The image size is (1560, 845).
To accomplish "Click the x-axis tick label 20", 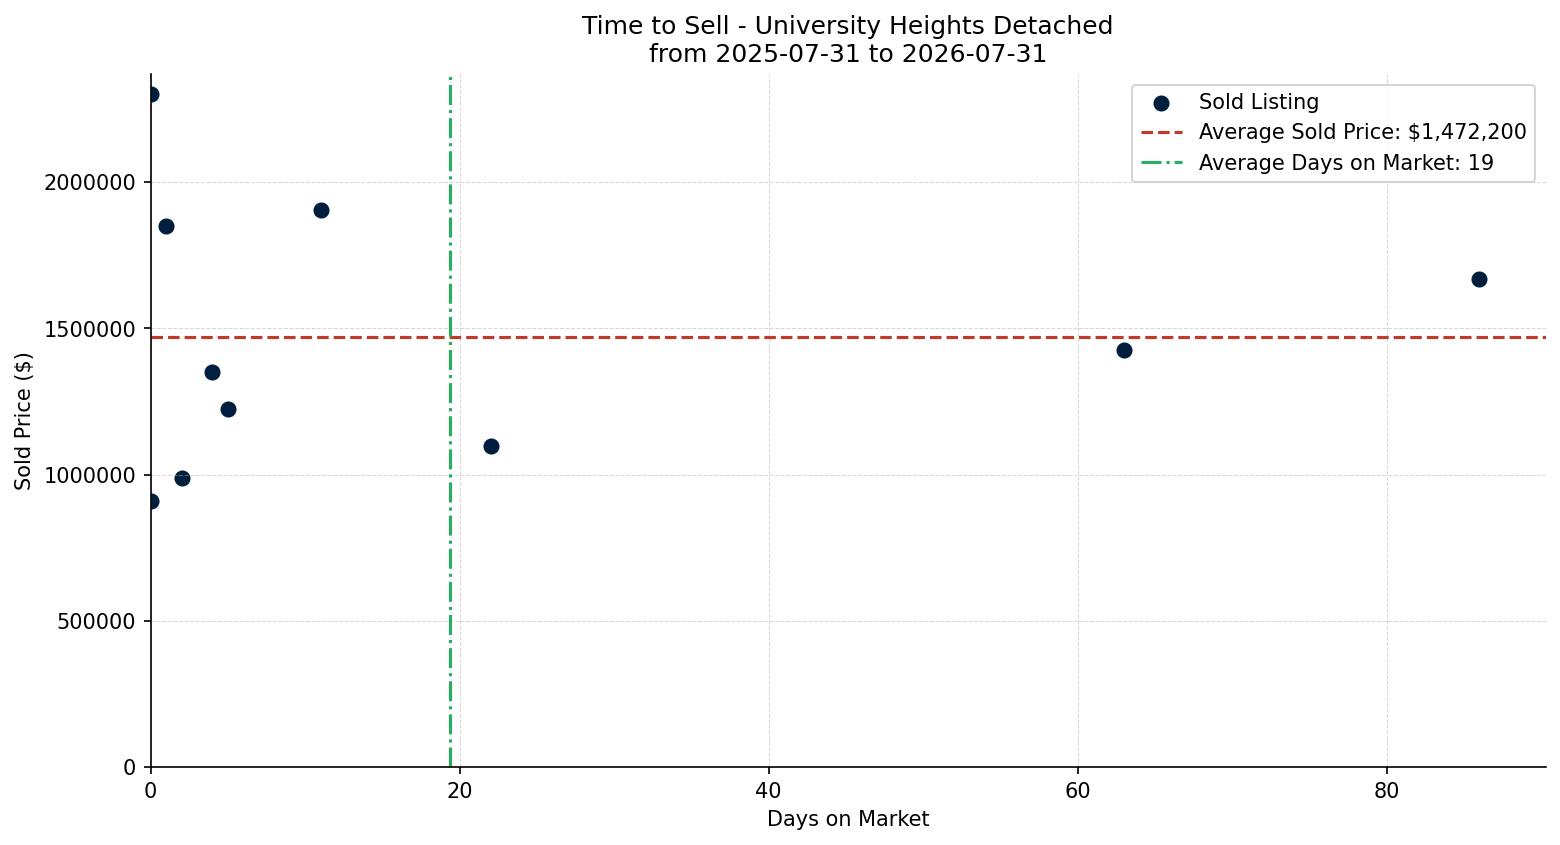I will pos(460,791).
